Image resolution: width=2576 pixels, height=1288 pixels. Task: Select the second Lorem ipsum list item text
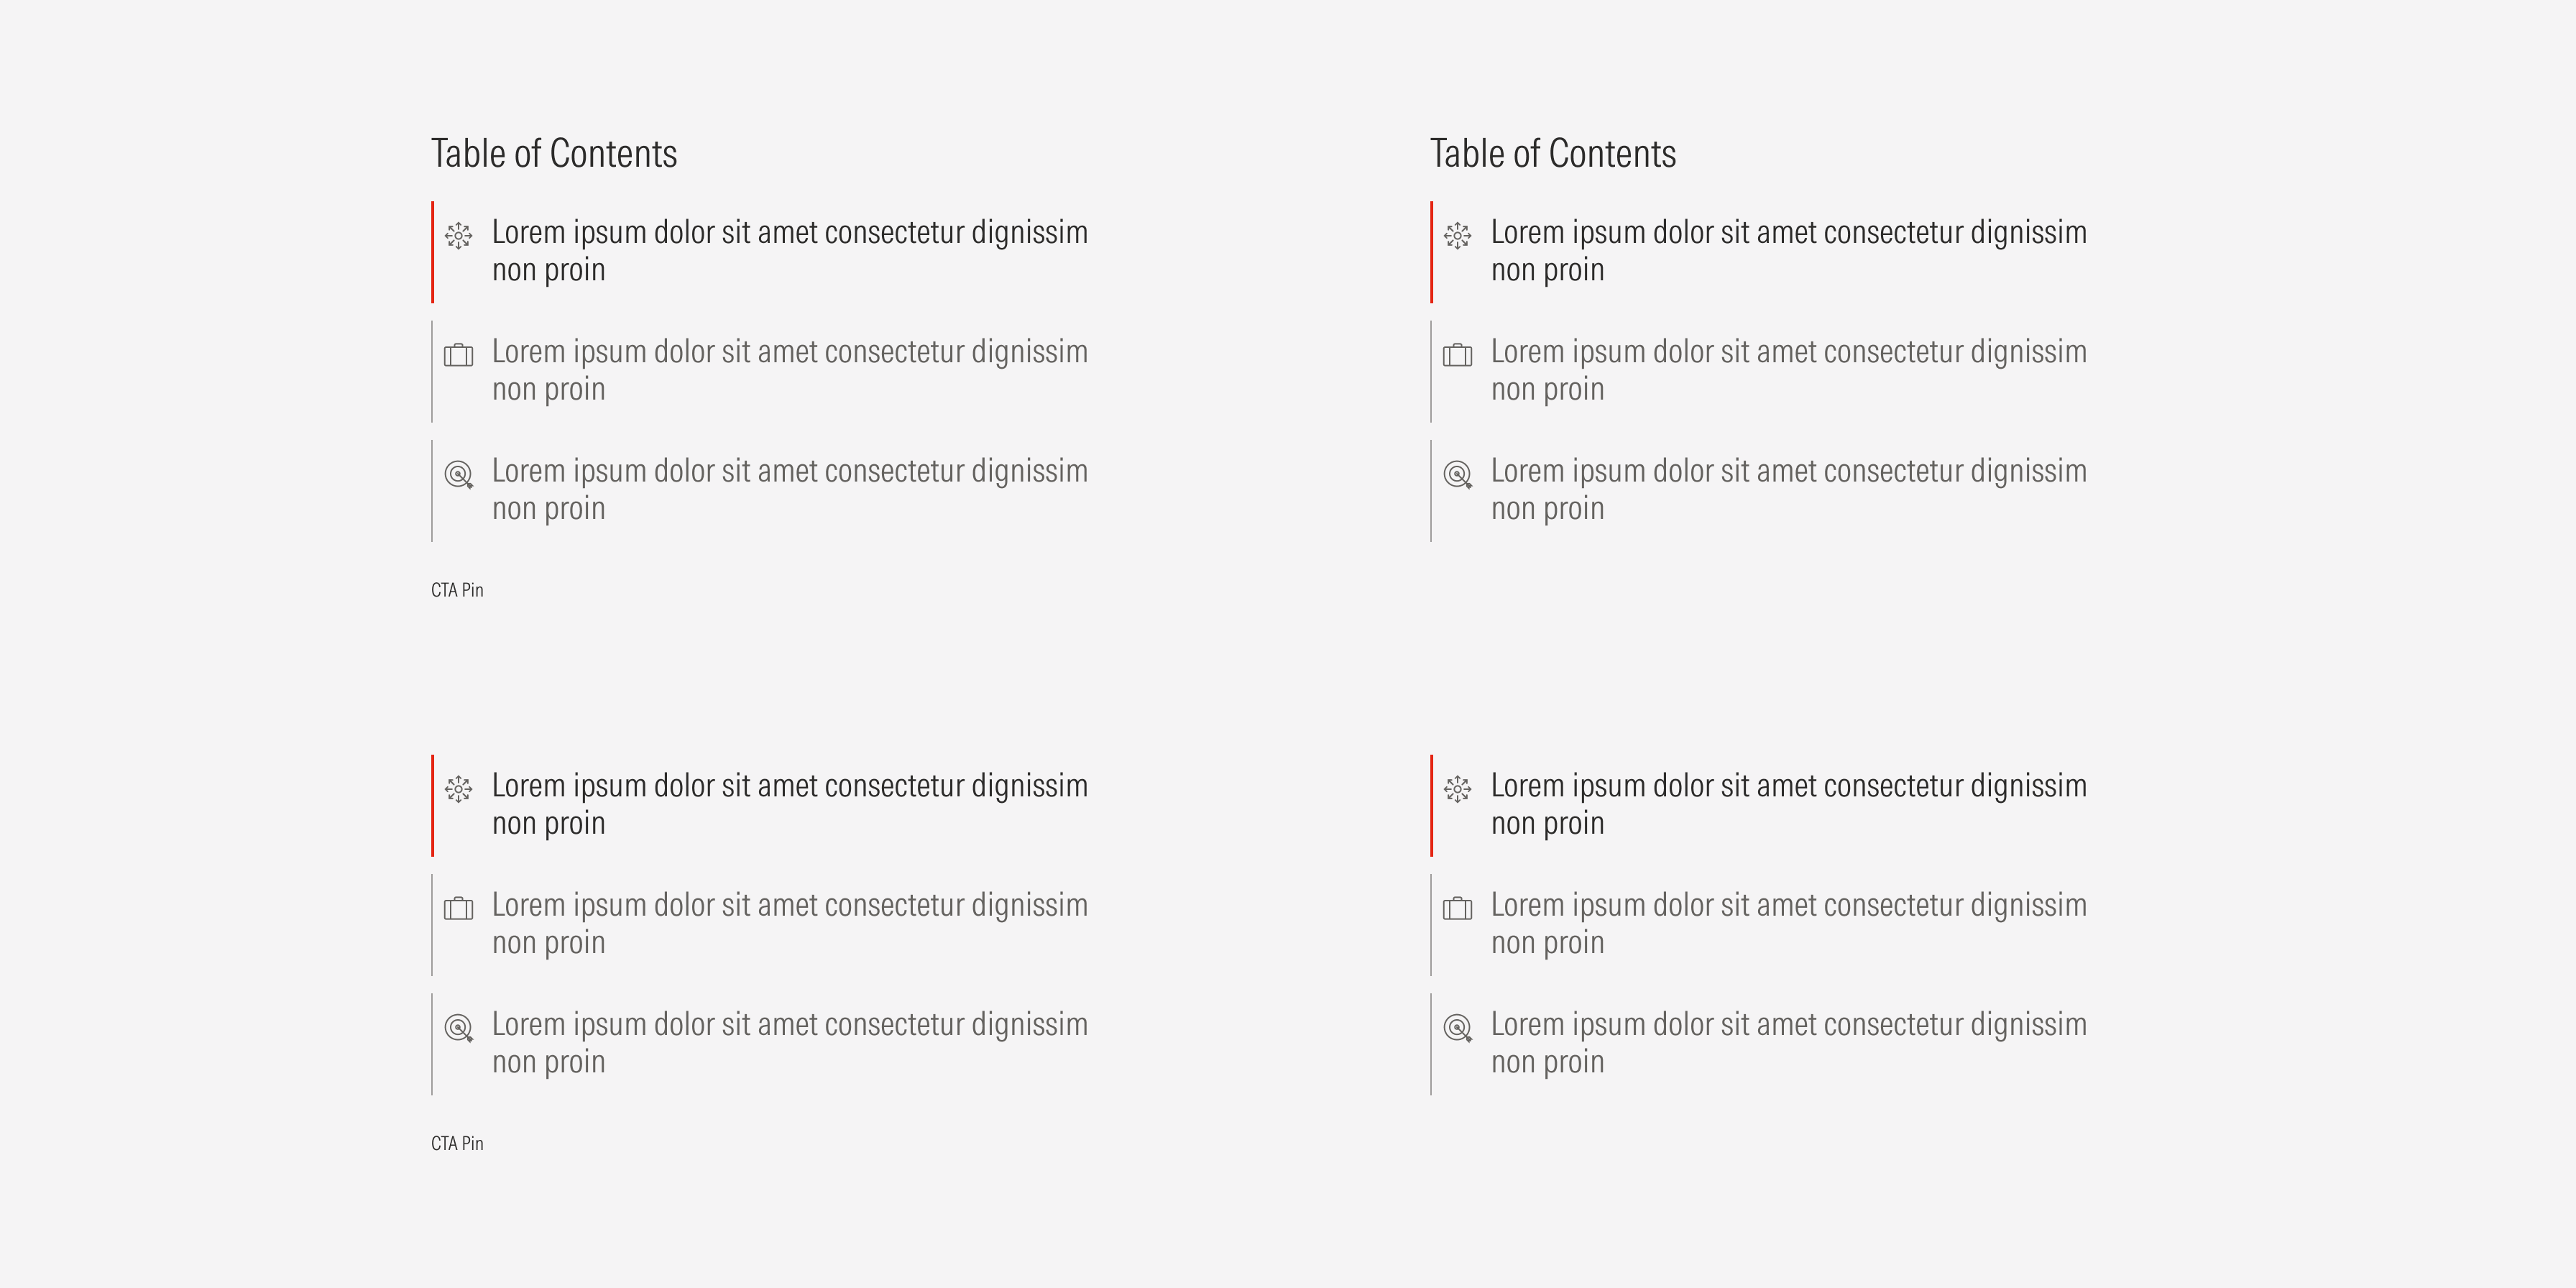[x=790, y=370]
